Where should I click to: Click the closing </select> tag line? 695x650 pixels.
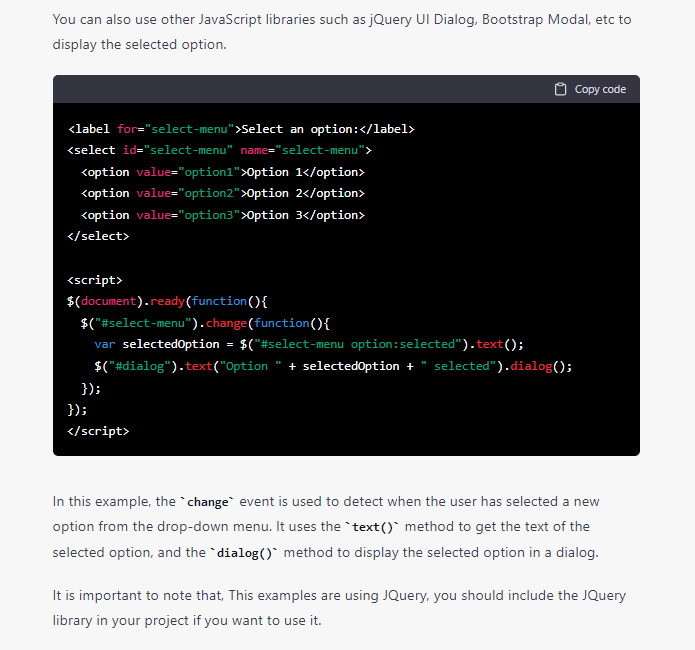point(98,236)
